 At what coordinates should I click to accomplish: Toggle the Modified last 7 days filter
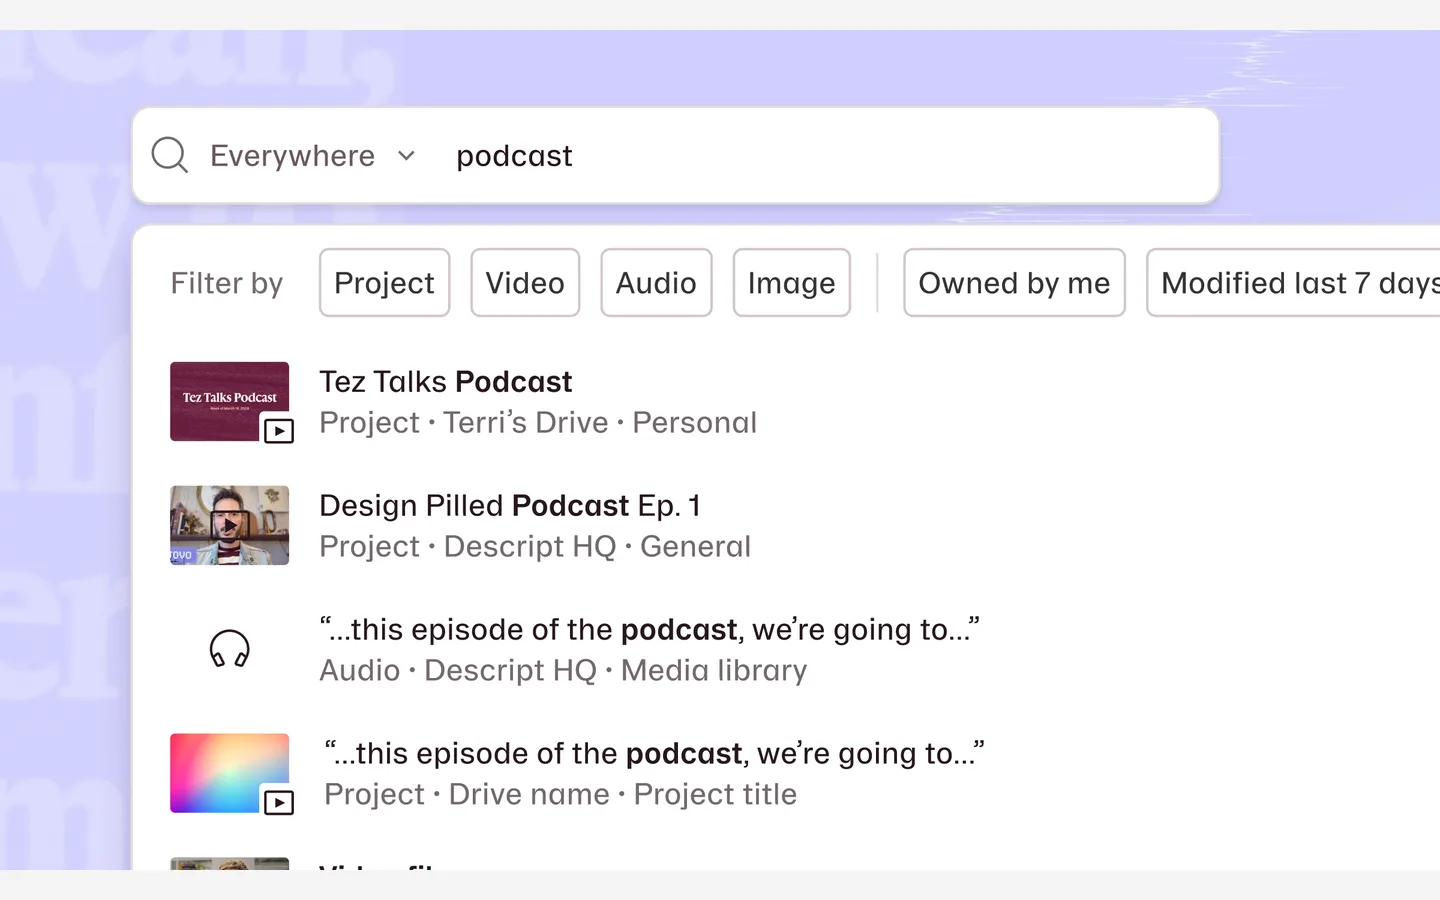pos(1293,283)
